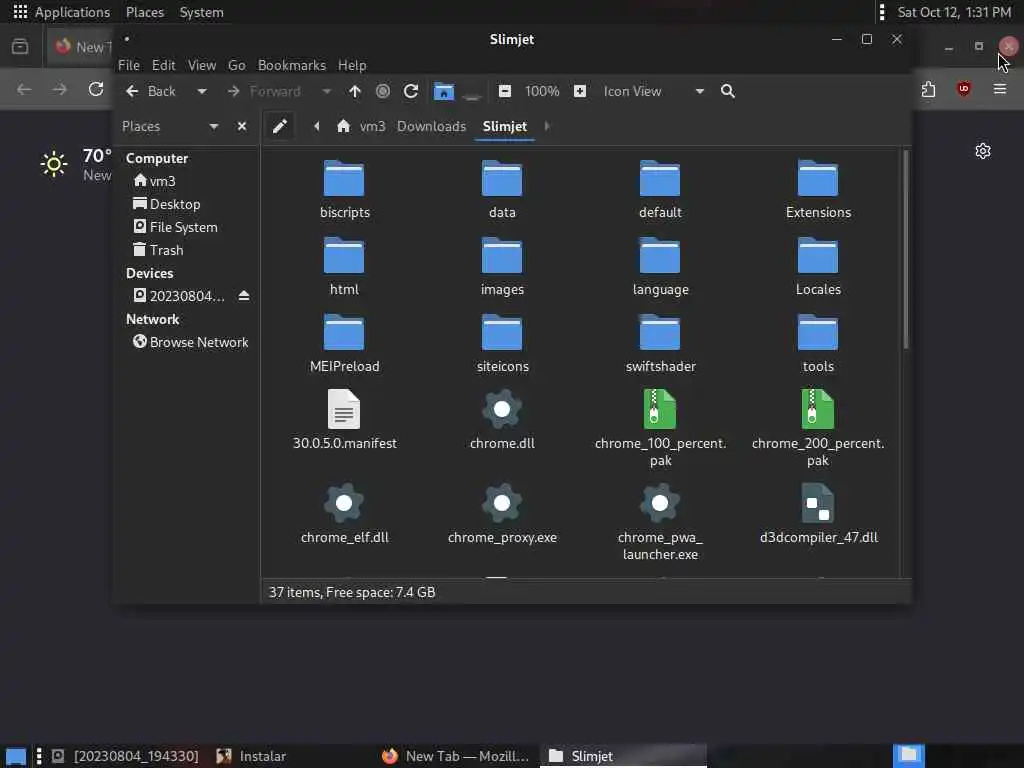Open the Help menu
The height and width of the screenshot is (768, 1024).
(352, 65)
